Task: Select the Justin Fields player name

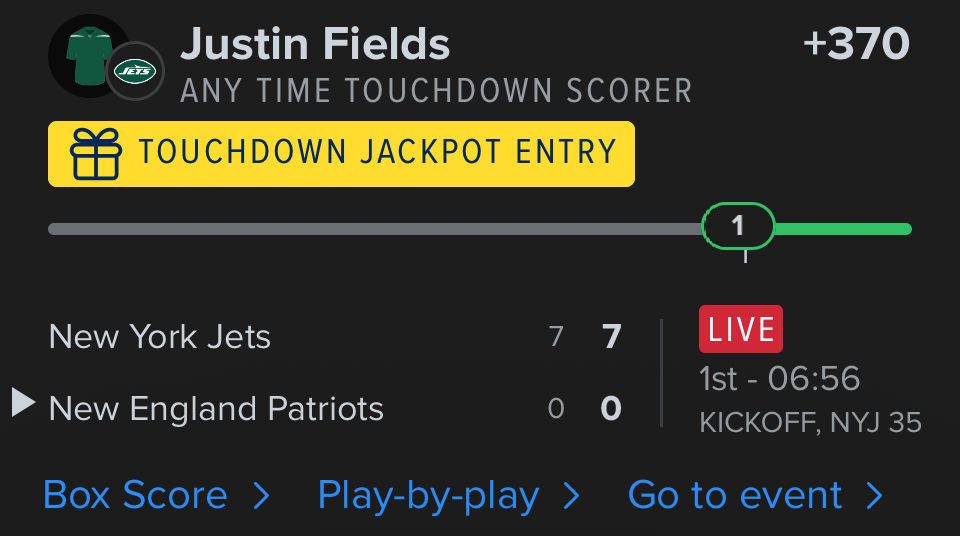Action: click(315, 44)
